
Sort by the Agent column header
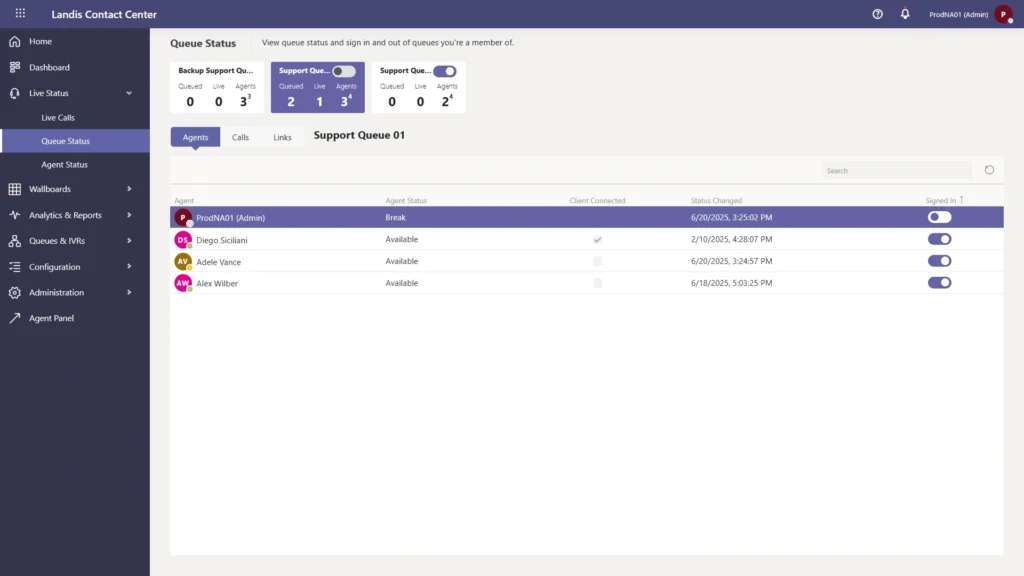[184, 200]
